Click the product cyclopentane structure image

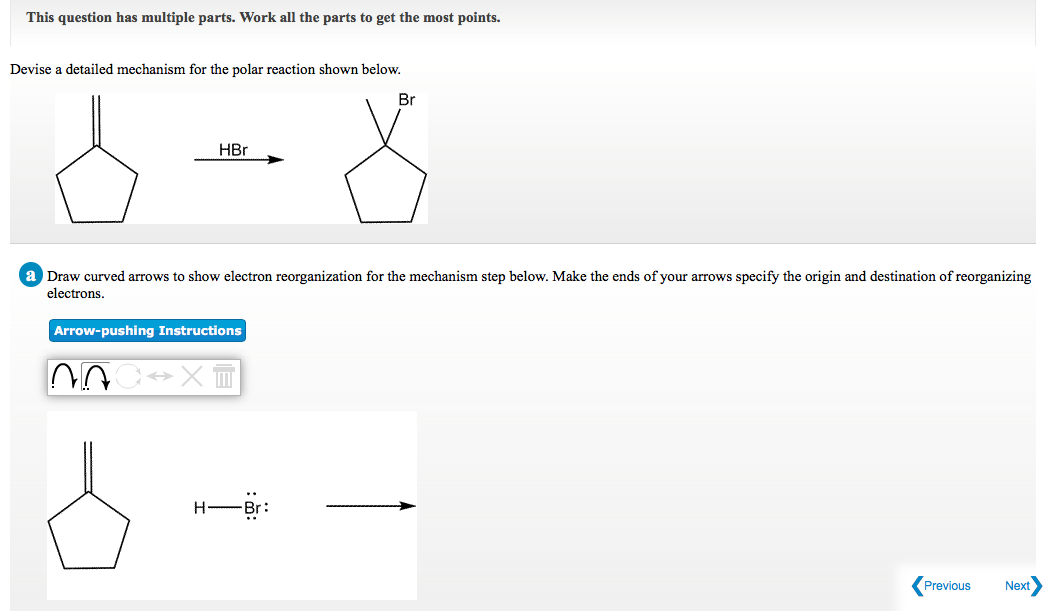click(387, 180)
